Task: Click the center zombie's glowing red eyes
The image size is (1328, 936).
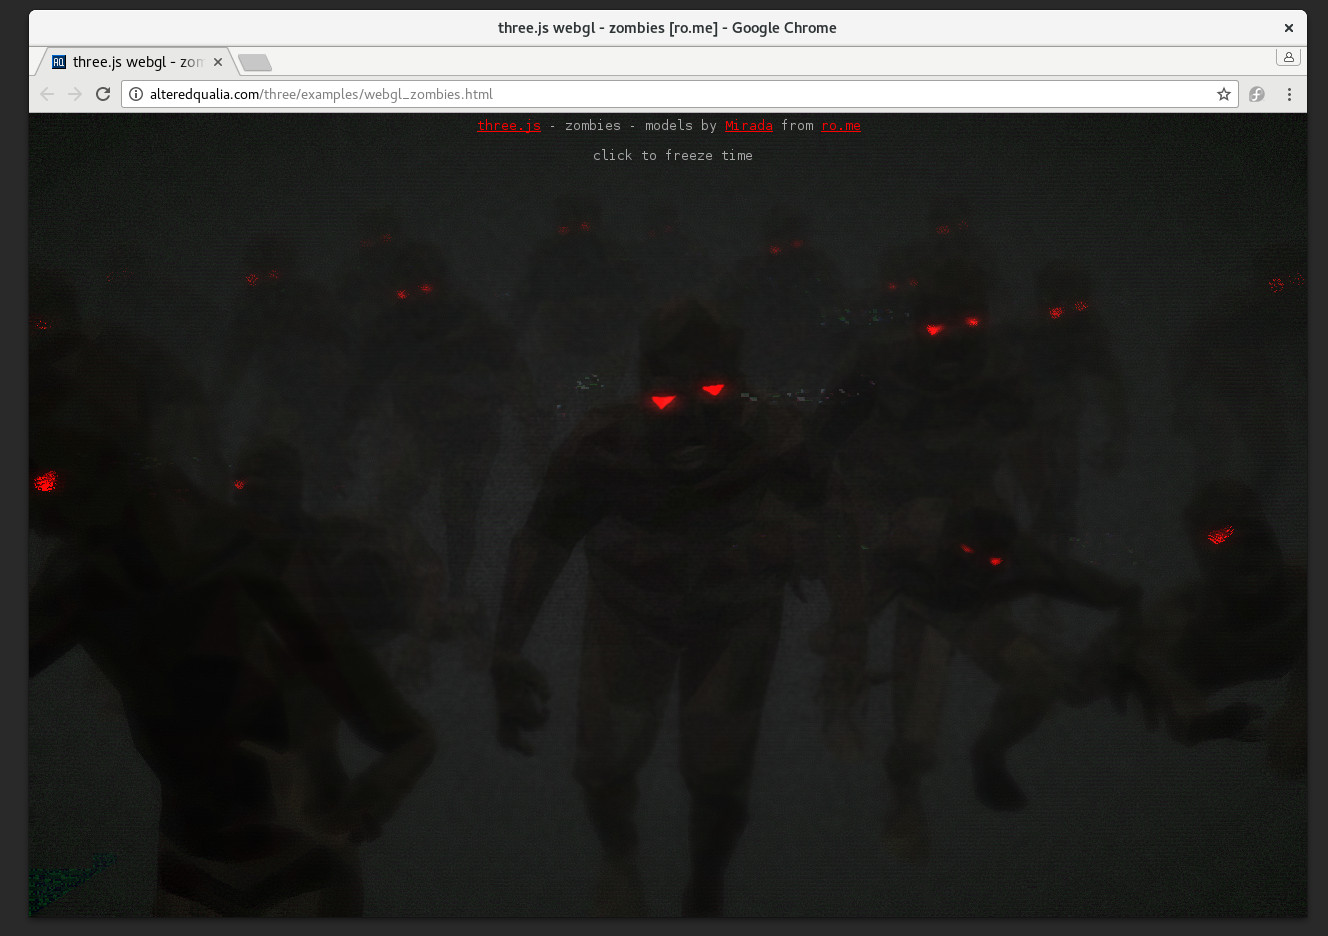Action: (x=686, y=397)
